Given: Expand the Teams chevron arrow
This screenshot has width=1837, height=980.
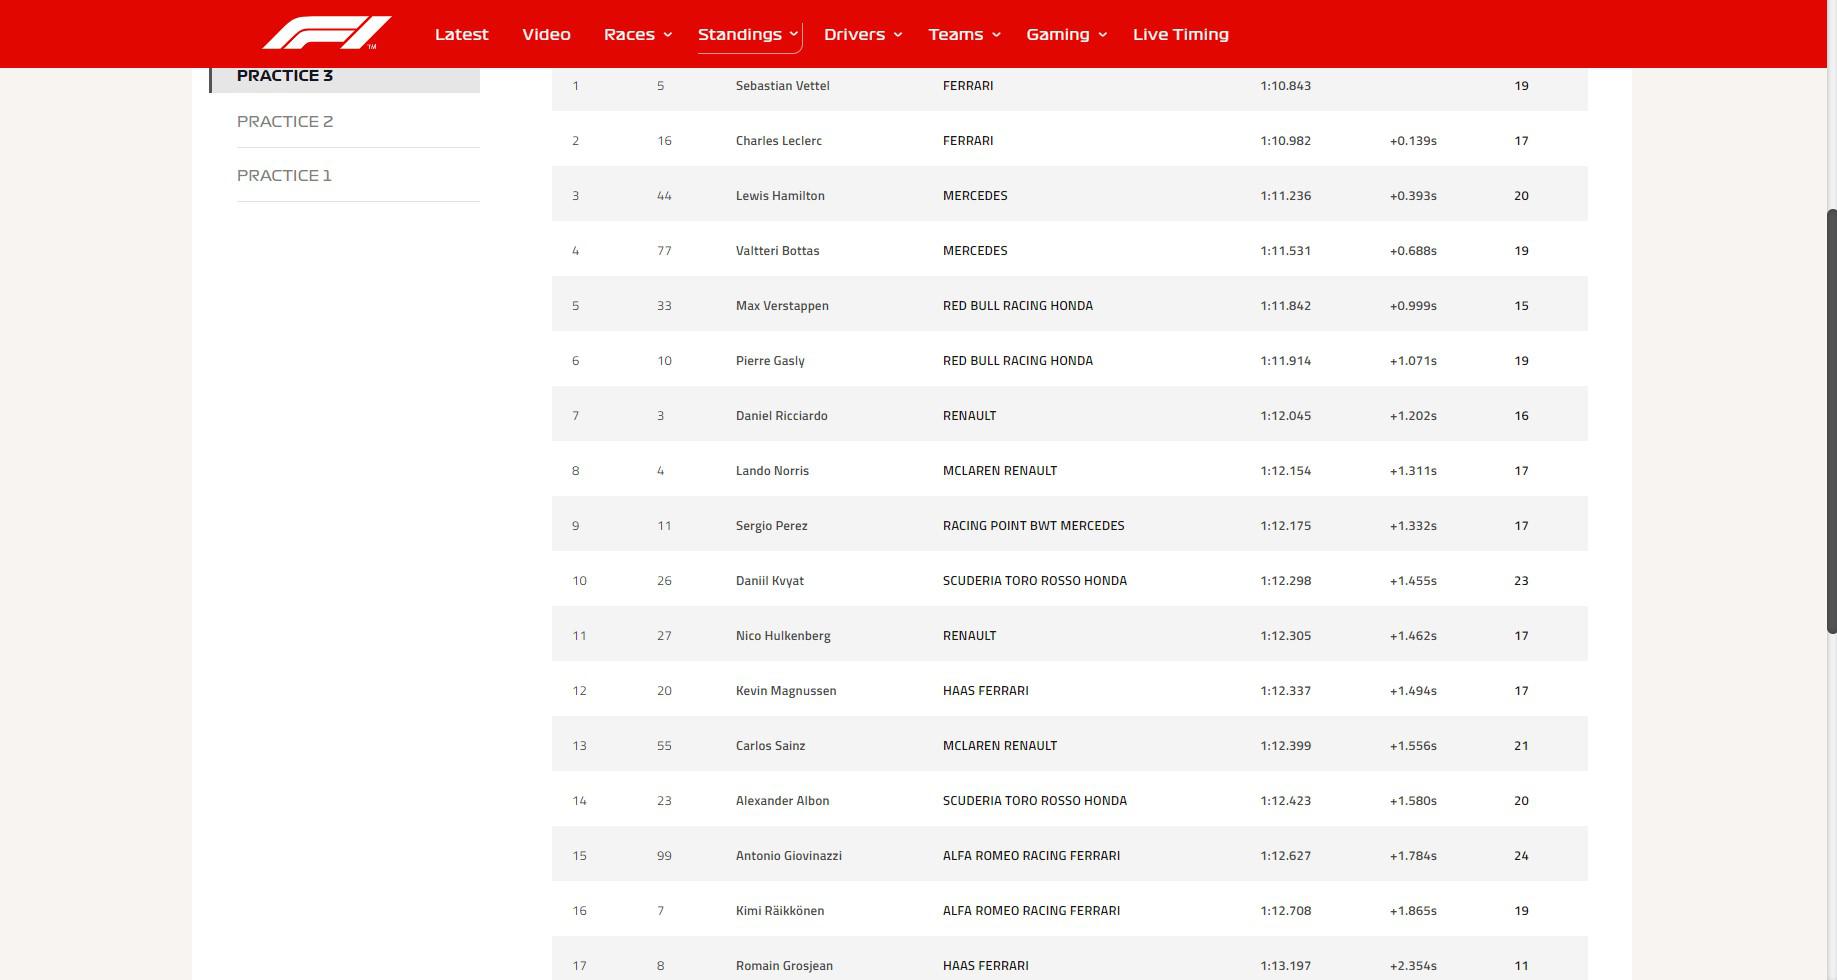Looking at the screenshot, I should [995, 34].
